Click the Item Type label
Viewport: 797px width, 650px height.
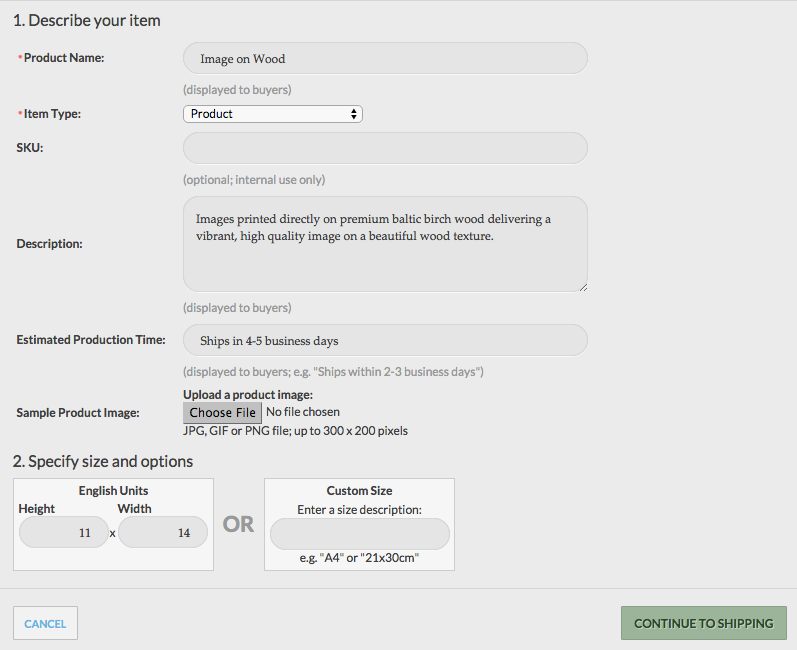[52, 114]
